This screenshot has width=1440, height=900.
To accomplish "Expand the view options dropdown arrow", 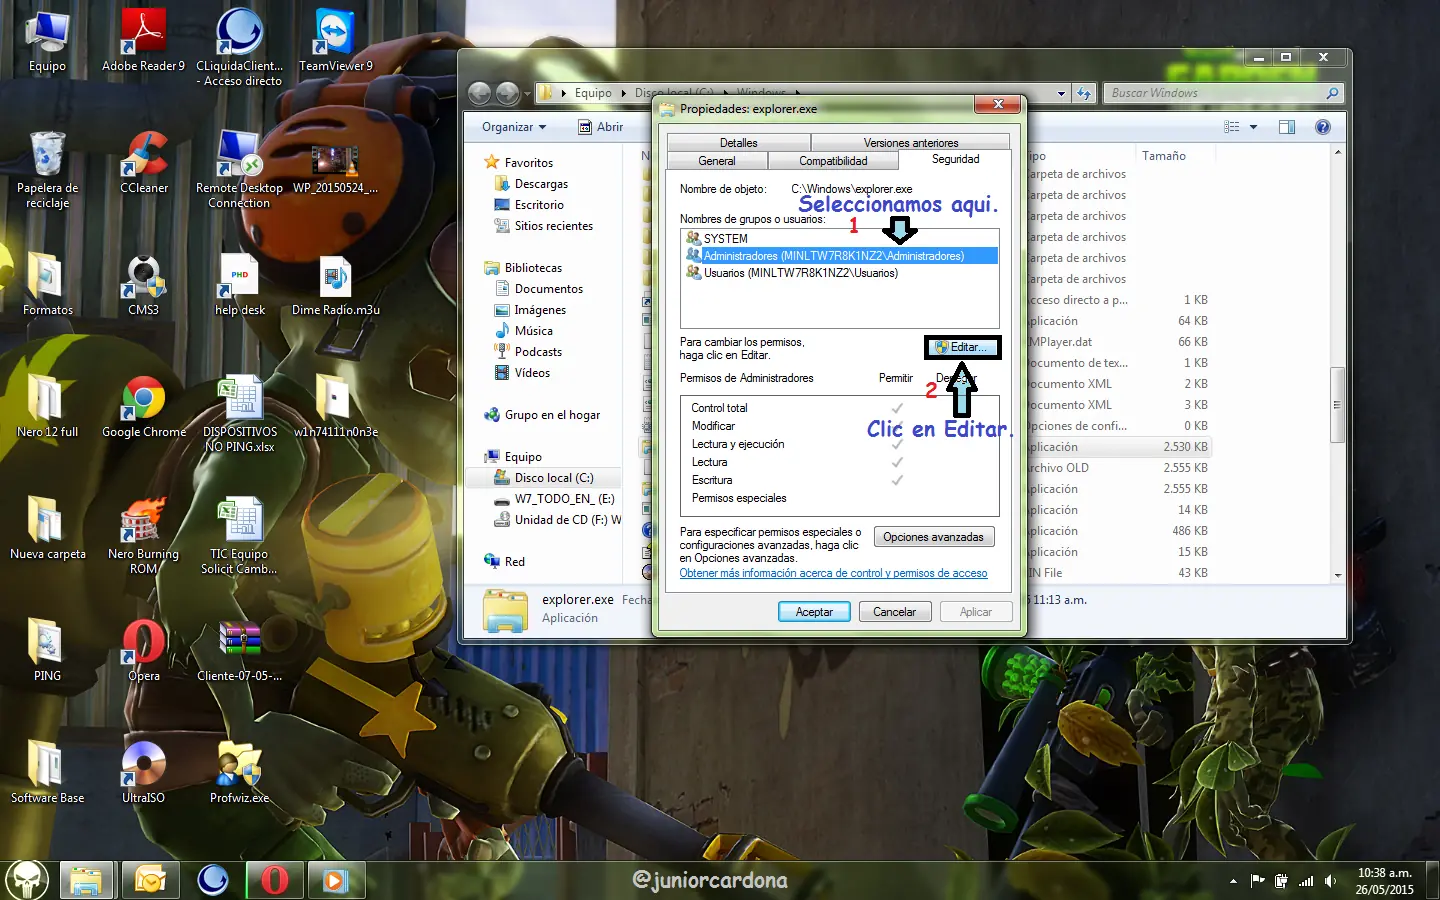I will [x=1253, y=127].
